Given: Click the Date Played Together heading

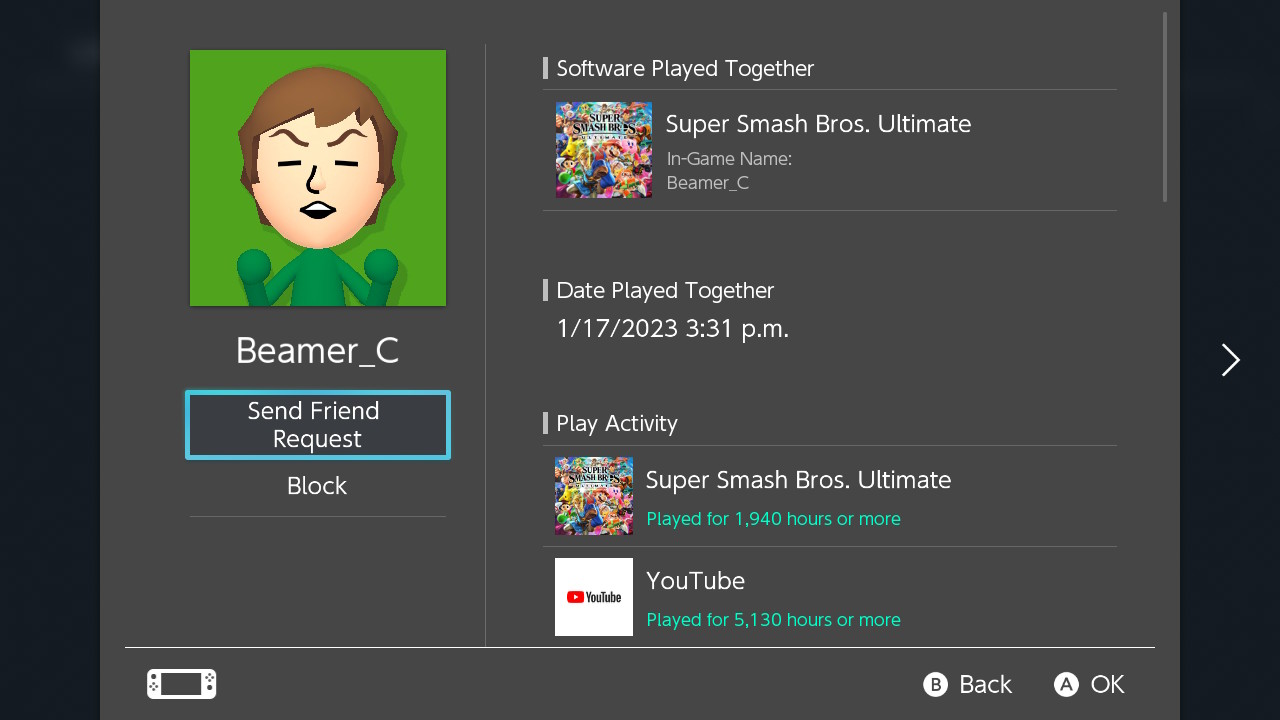Looking at the screenshot, I should (665, 290).
